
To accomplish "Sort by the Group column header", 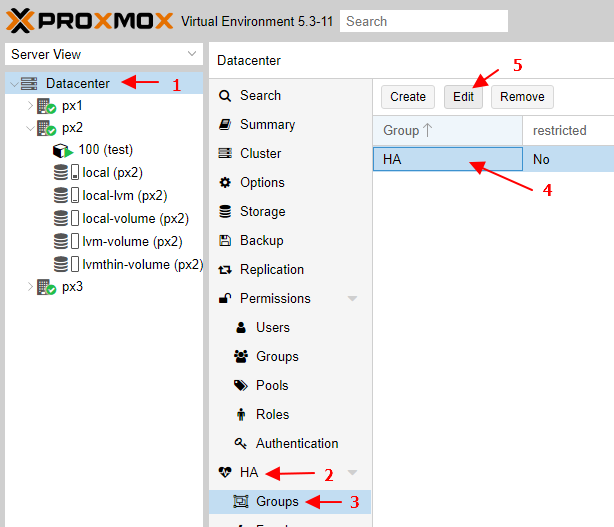I will coord(447,131).
